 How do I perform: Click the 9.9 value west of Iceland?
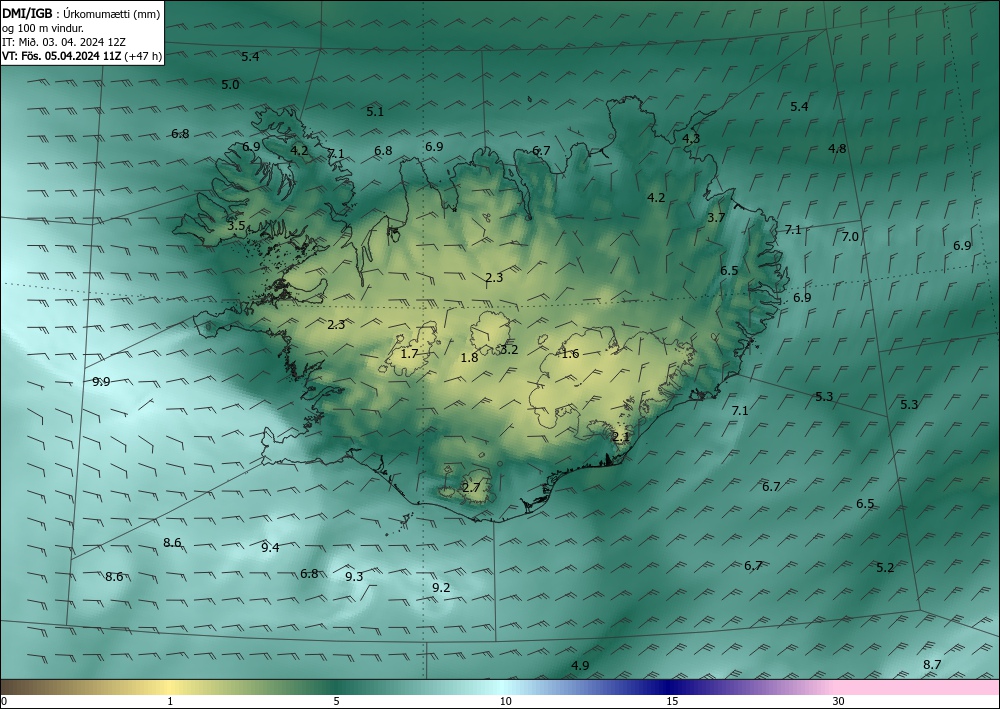(101, 382)
